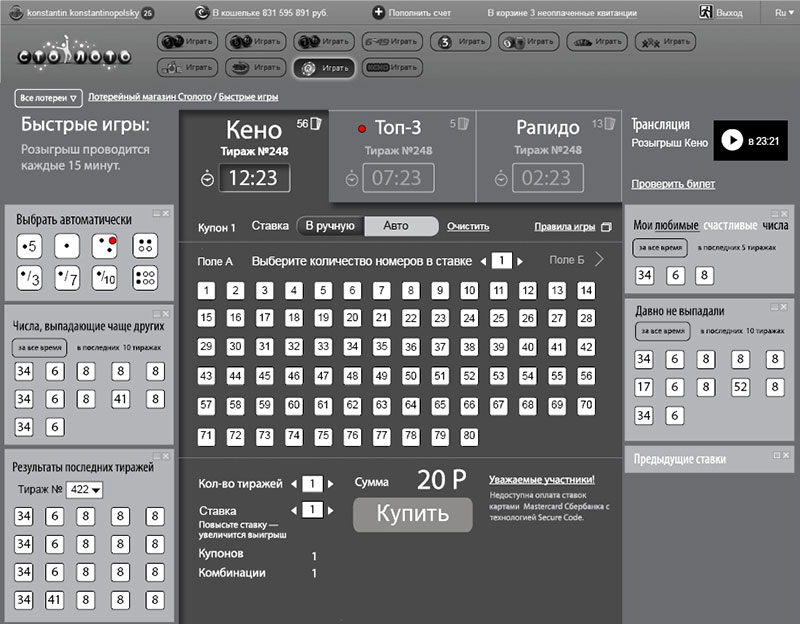Toggle number 40 in Поле А
The image size is (800, 624).
[498, 348]
